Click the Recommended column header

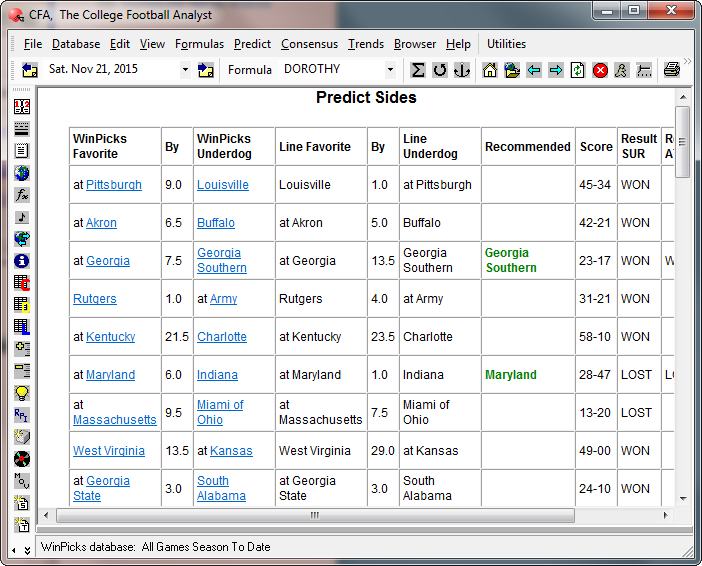[528, 146]
